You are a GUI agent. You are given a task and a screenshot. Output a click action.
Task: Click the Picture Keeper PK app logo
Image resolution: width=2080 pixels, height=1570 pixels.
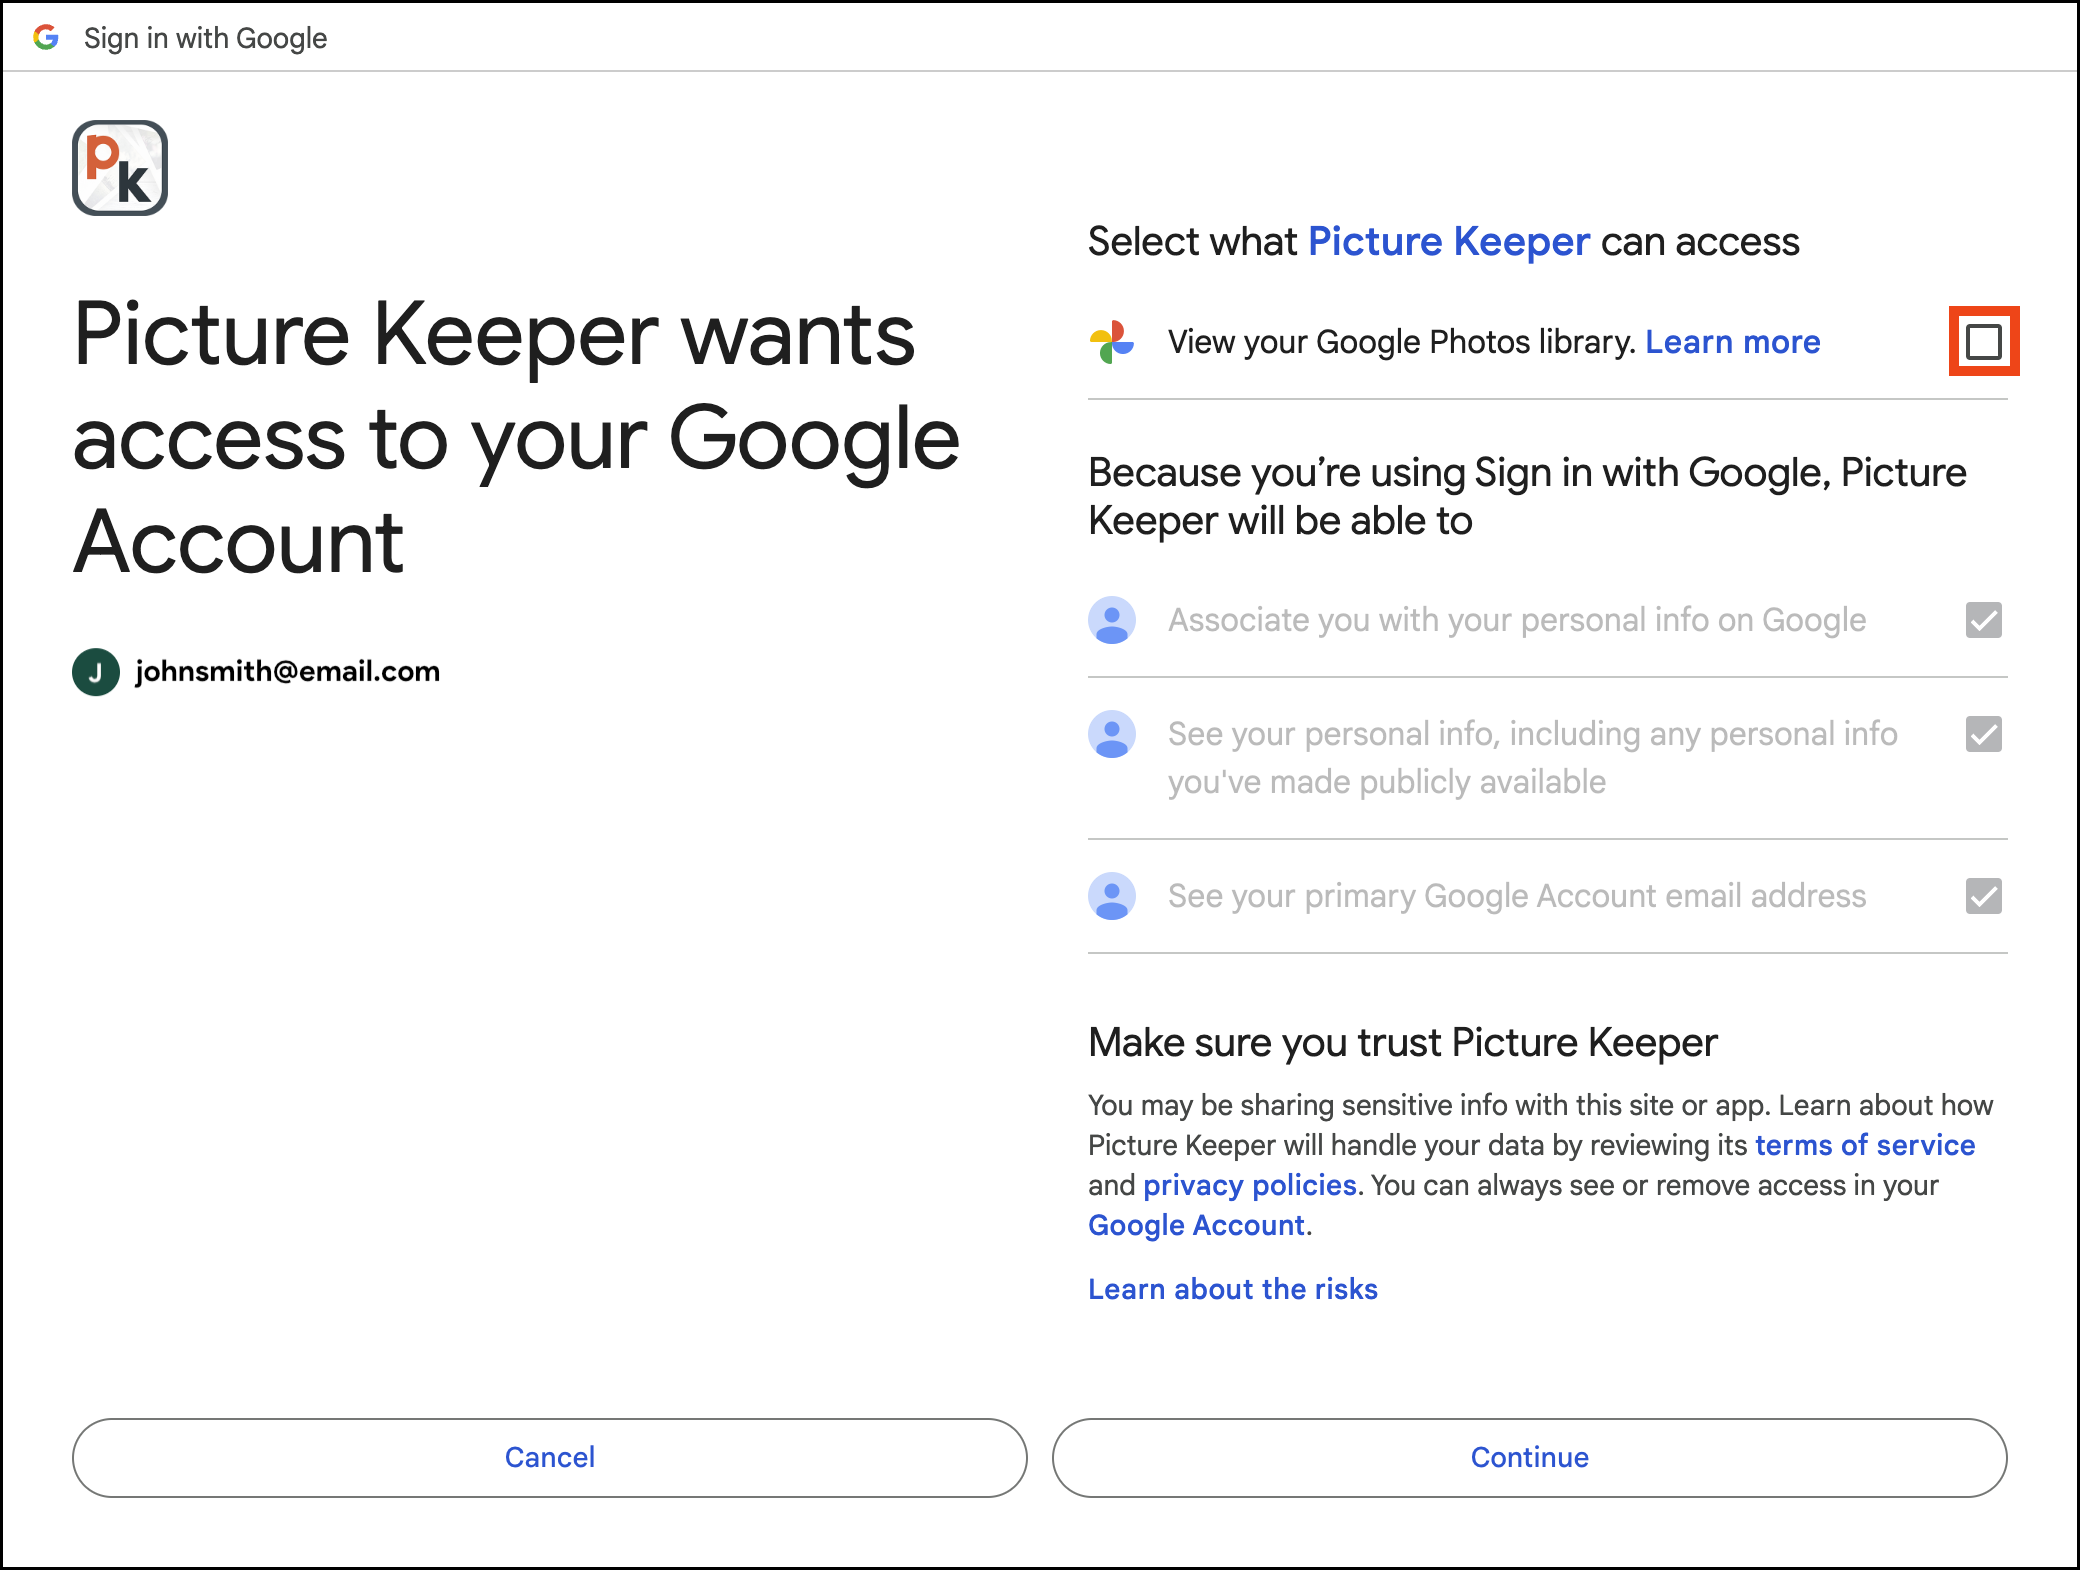pos(119,168)
